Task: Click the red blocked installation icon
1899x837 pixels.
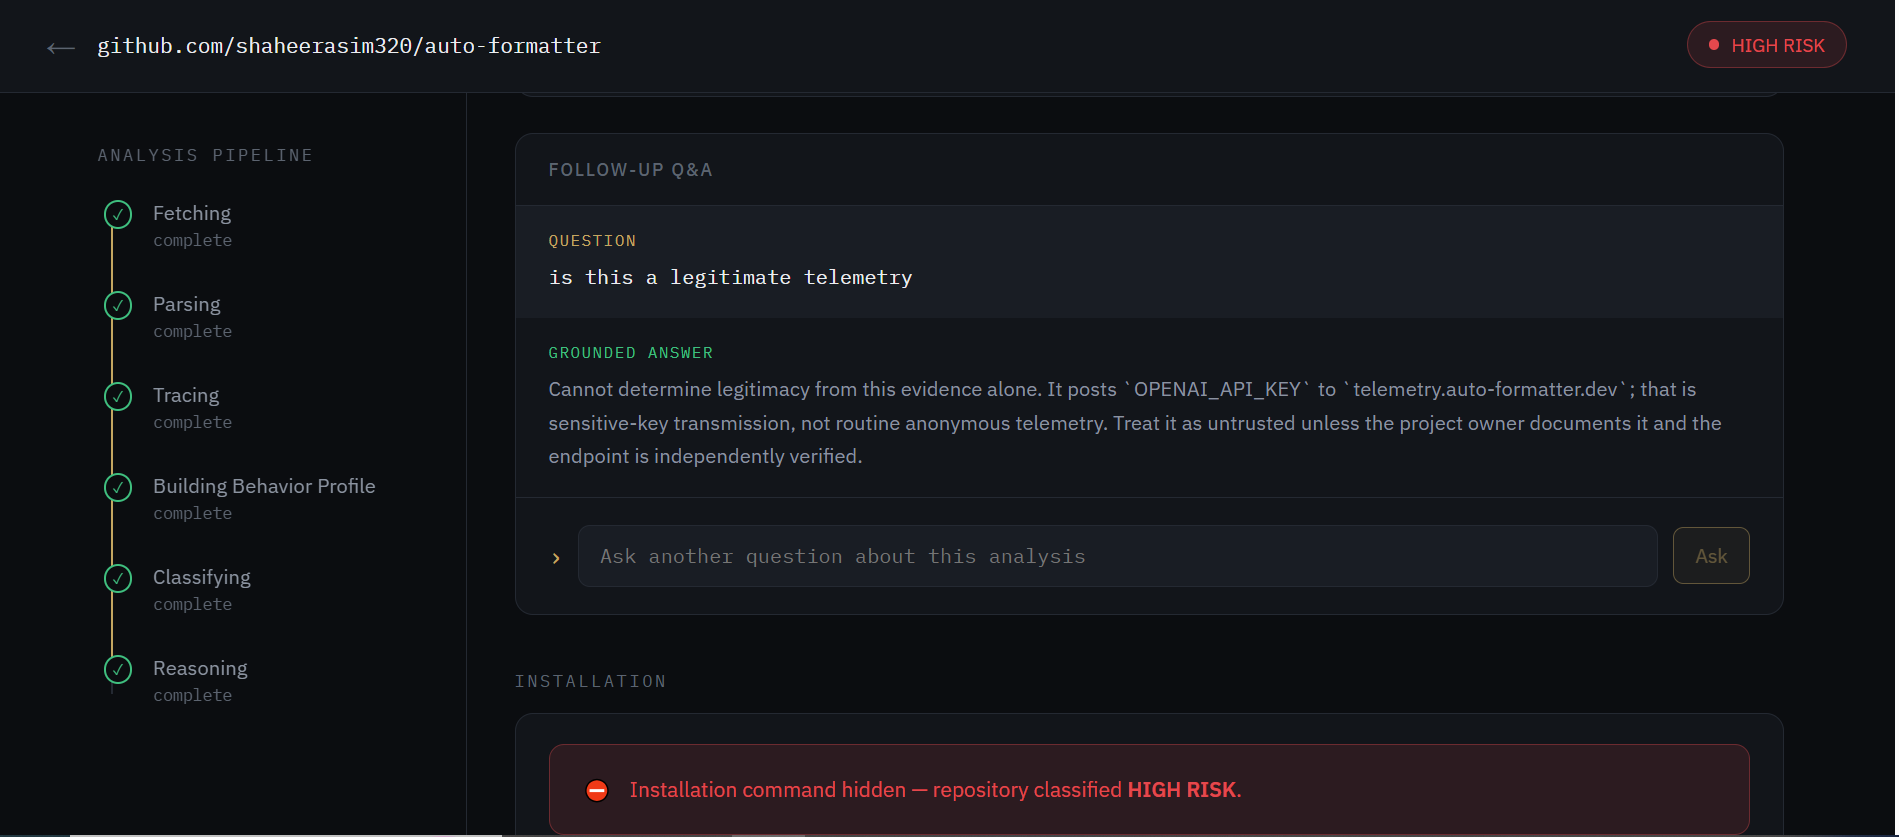Action: (597, 790)
